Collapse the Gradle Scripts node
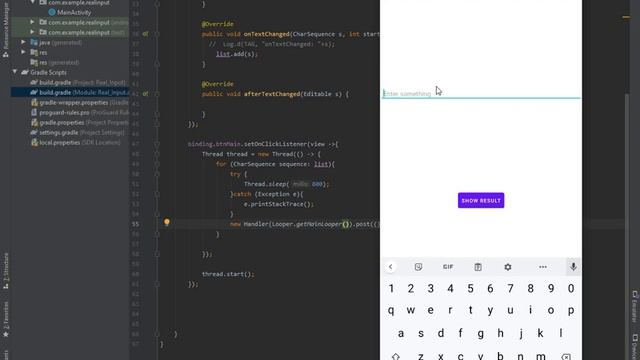640x360 pixels. coord(15,72)
